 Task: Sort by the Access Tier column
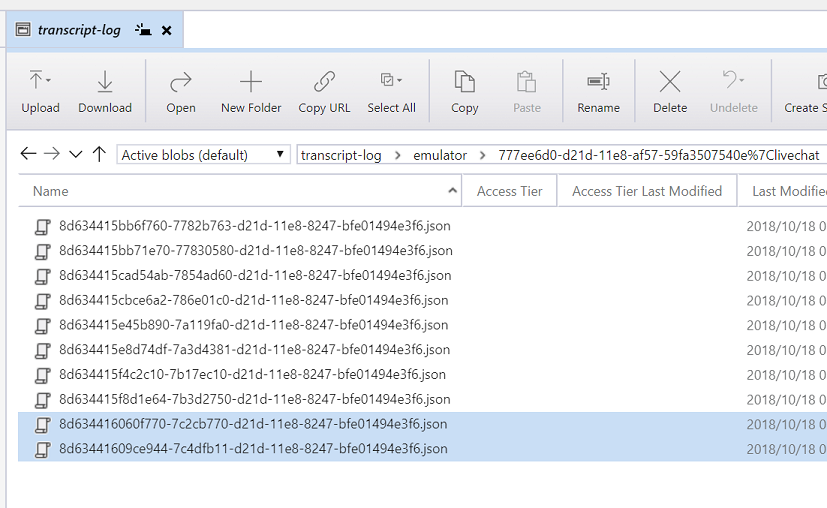[509, 191]
